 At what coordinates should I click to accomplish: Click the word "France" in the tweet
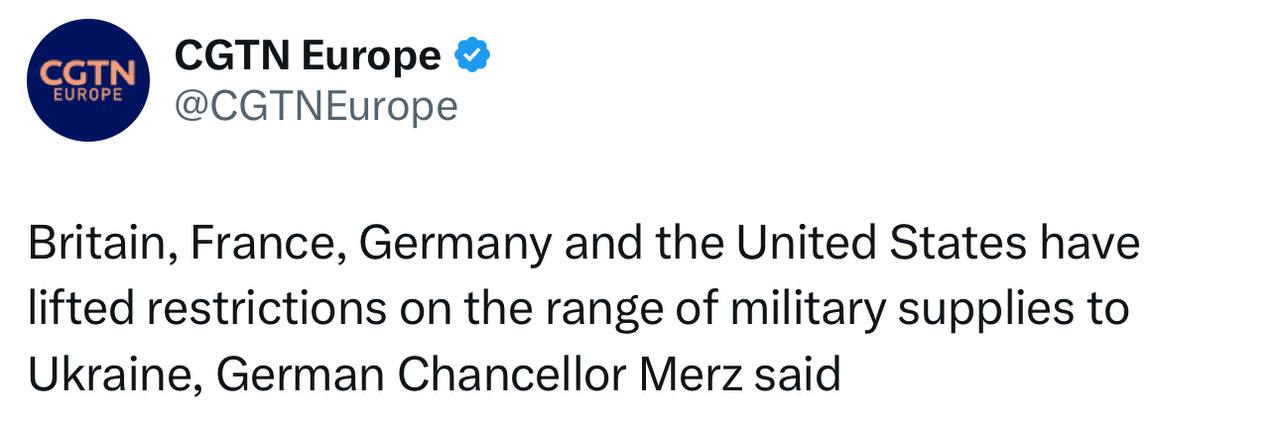click(262, 245)
